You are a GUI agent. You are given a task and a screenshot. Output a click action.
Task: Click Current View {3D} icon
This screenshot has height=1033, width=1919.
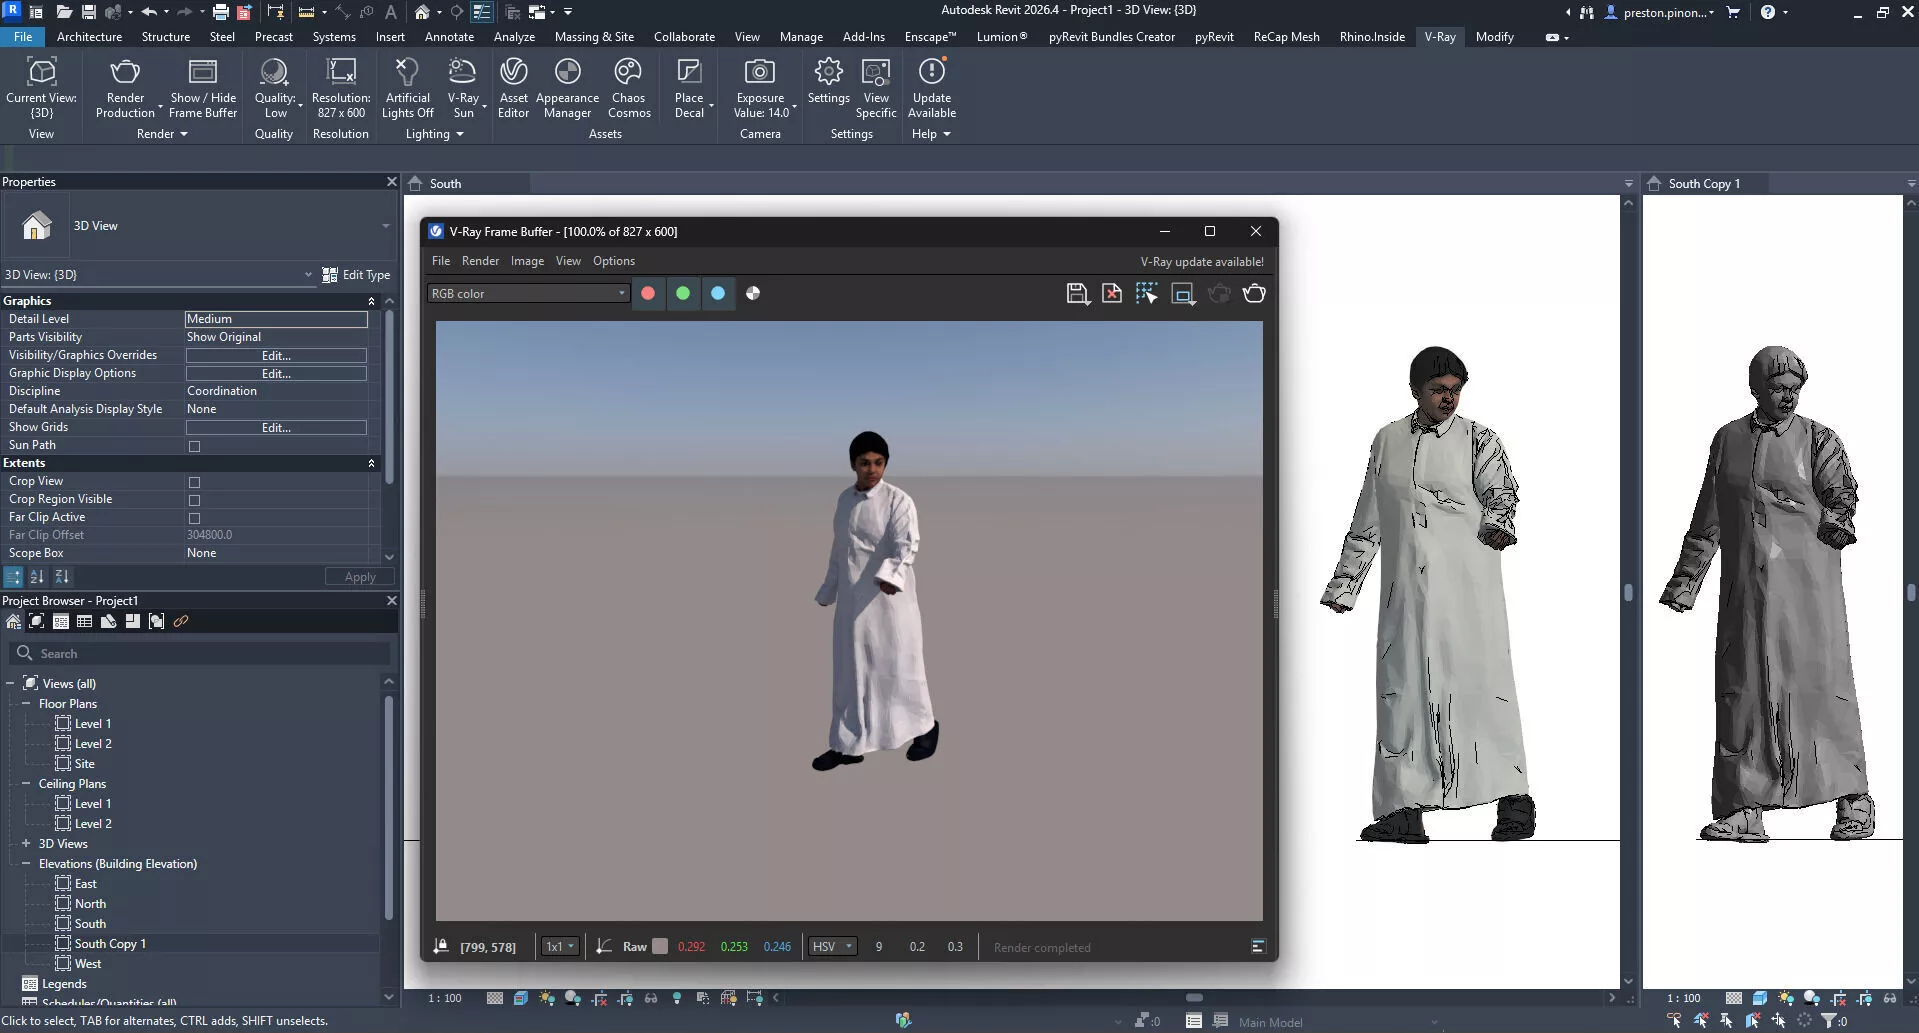tap(41, 72)
